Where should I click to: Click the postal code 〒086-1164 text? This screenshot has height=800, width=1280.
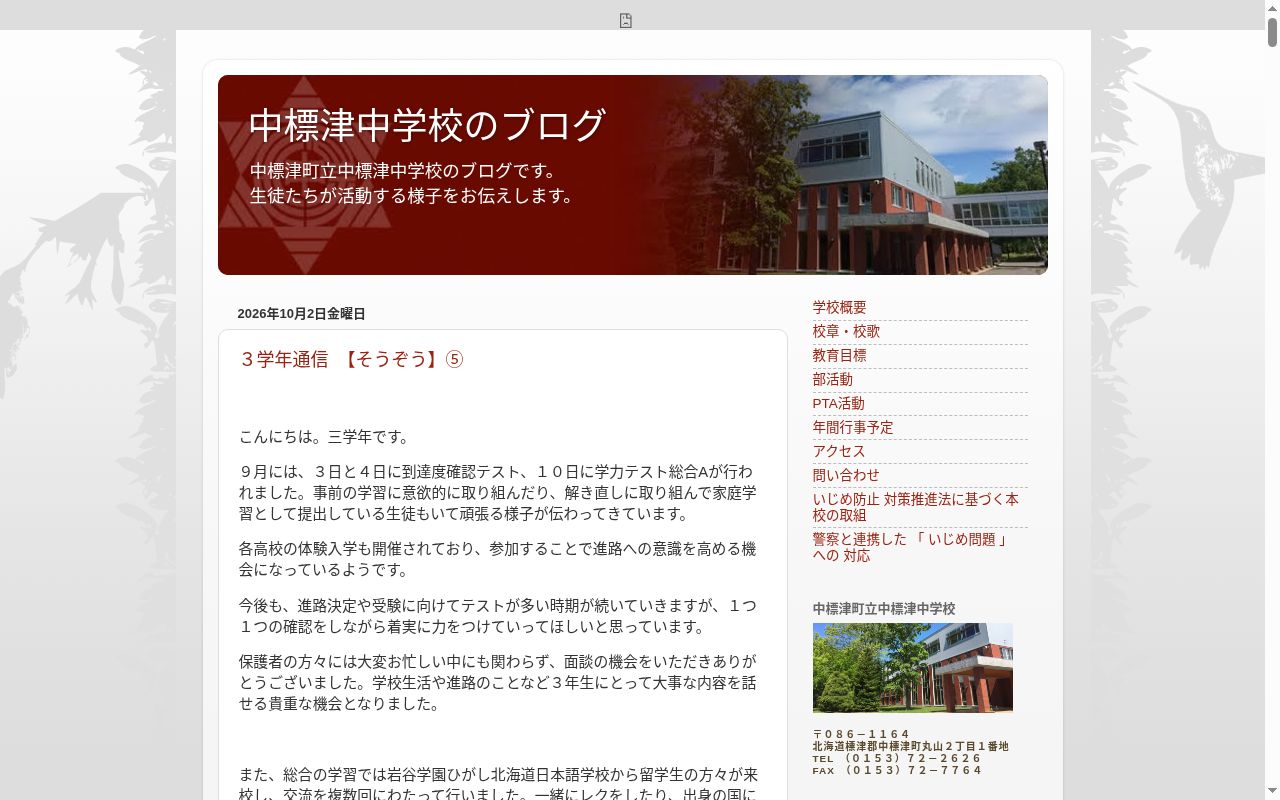(861, 734)
